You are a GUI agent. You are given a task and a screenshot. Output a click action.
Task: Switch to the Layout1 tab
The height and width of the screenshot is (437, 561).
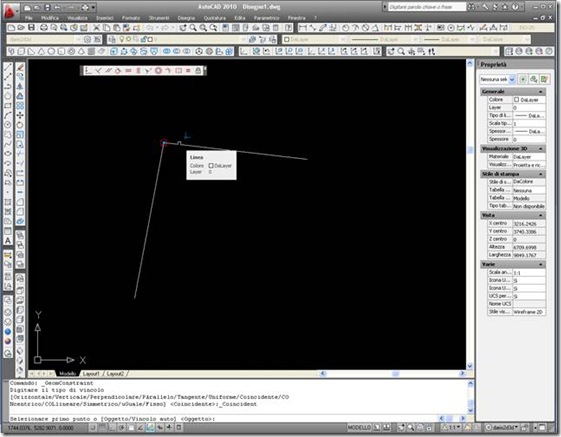(x=91, y=374)
